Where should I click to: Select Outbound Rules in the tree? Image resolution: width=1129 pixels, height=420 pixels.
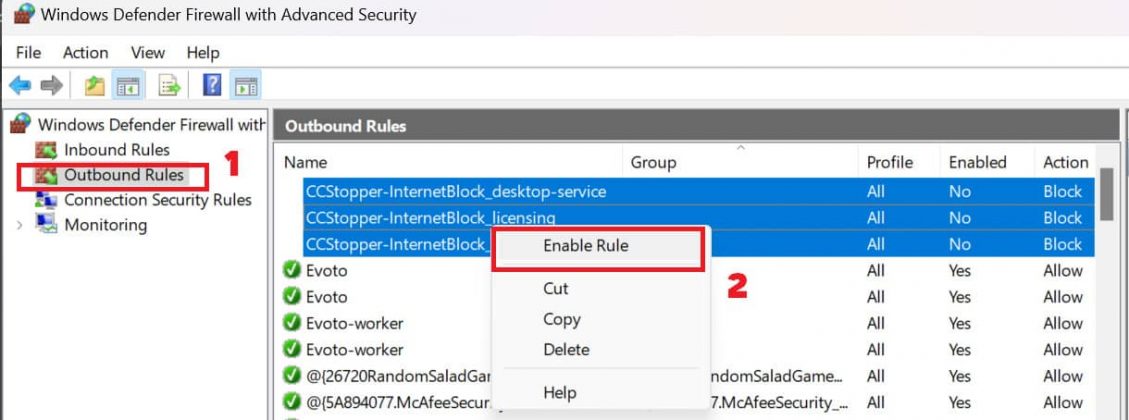tap(123, 175)
